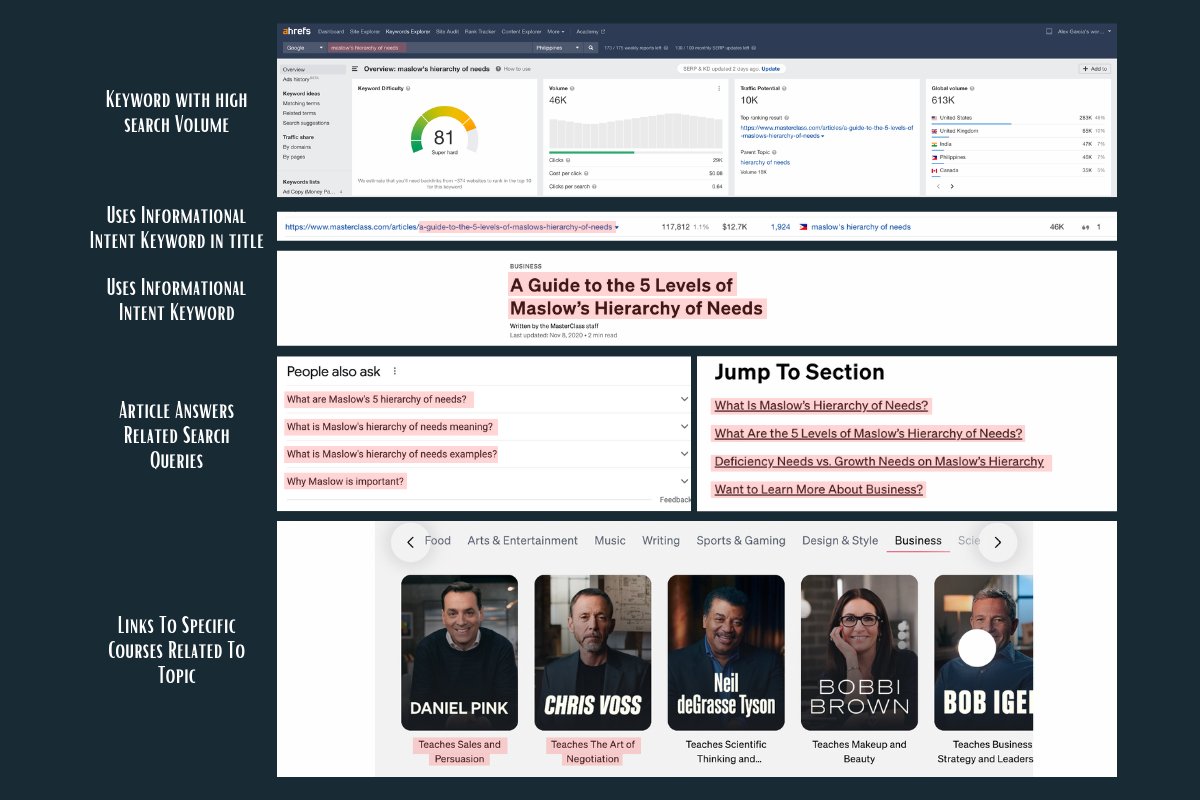
Task: Click the Traffic Potential info icon
Action: coord(784,88)
